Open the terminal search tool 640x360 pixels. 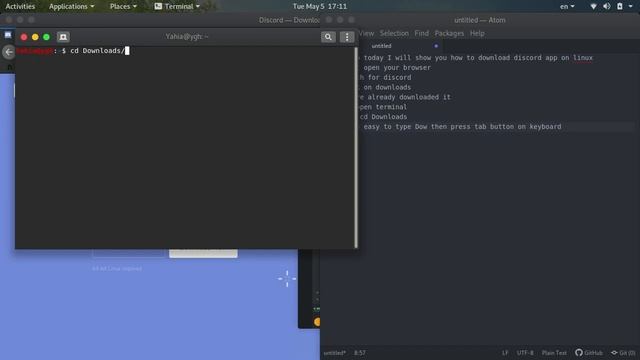[328, 37]
